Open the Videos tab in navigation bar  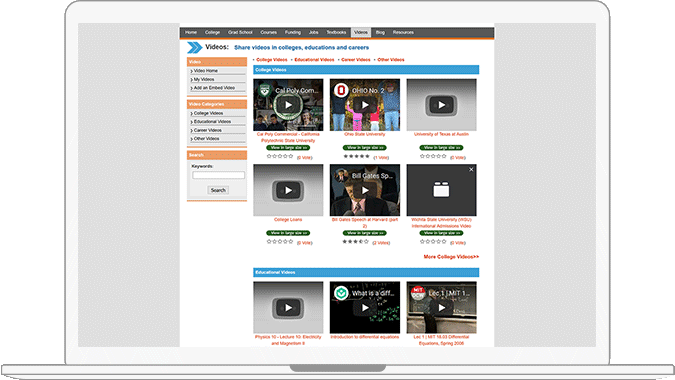(x=360, y=32)
